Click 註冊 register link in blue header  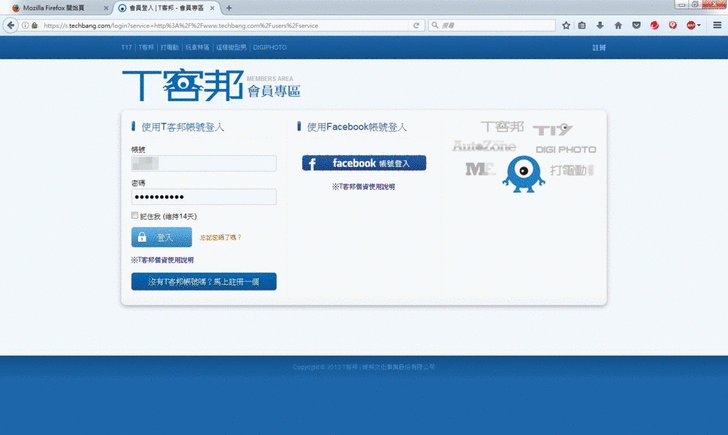[x=599, y=48]
